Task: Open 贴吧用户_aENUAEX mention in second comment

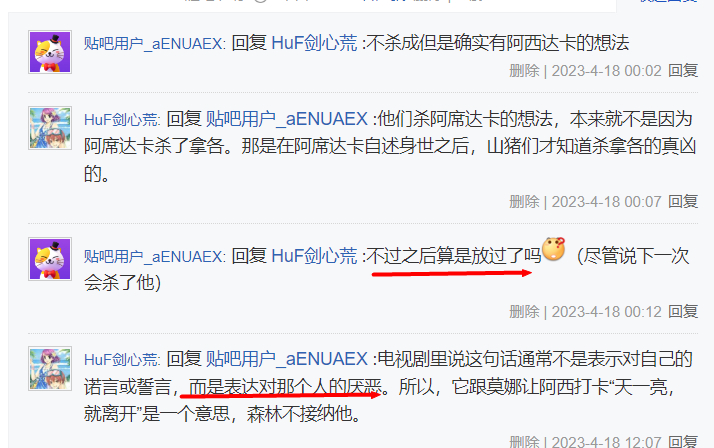Action: click(x=287, y=119)
